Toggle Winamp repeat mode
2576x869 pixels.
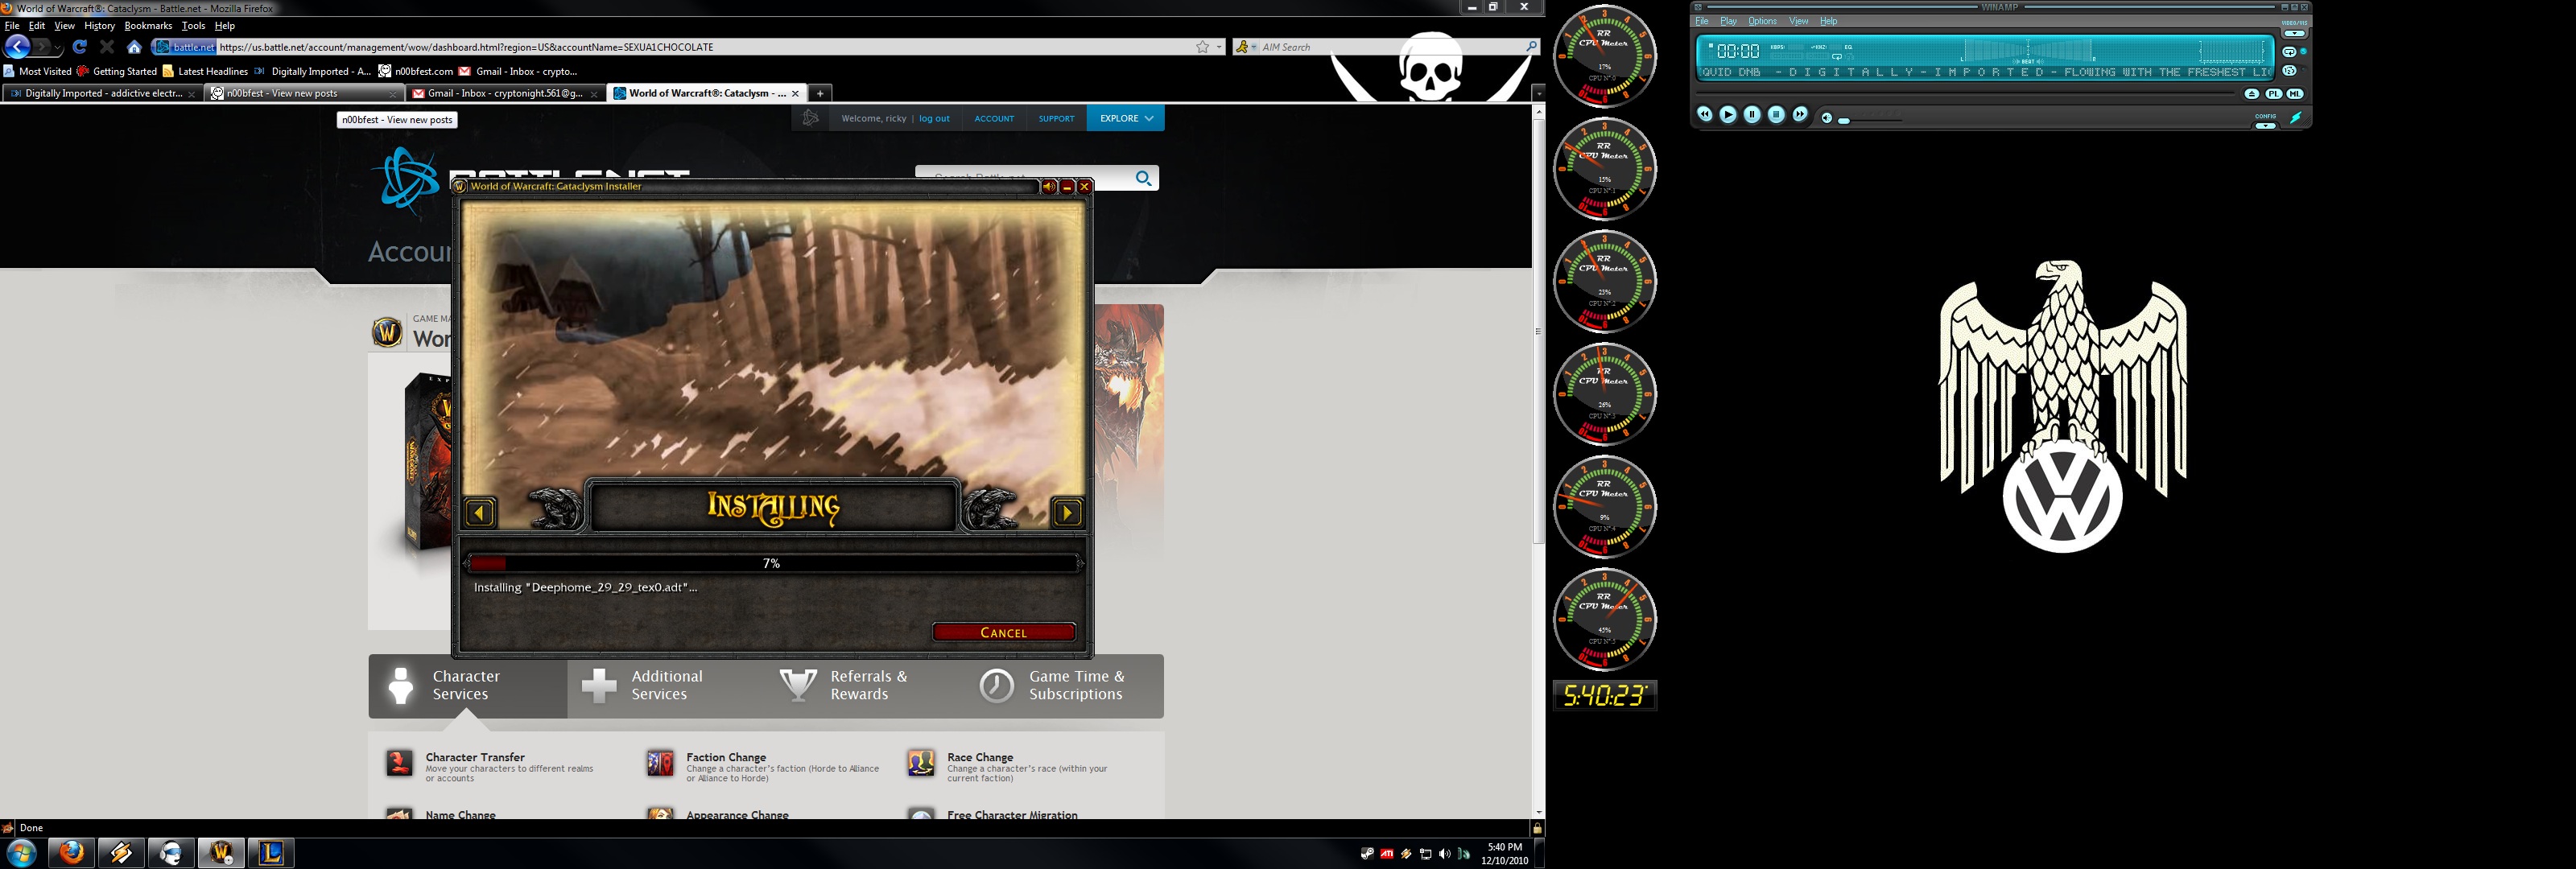(2290, 52)
